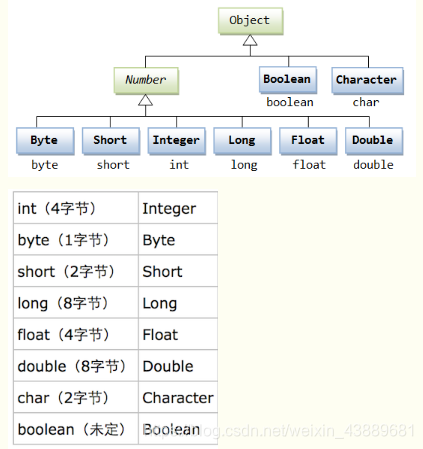Click the Integer class box in diagram

[x=176, y=140]
